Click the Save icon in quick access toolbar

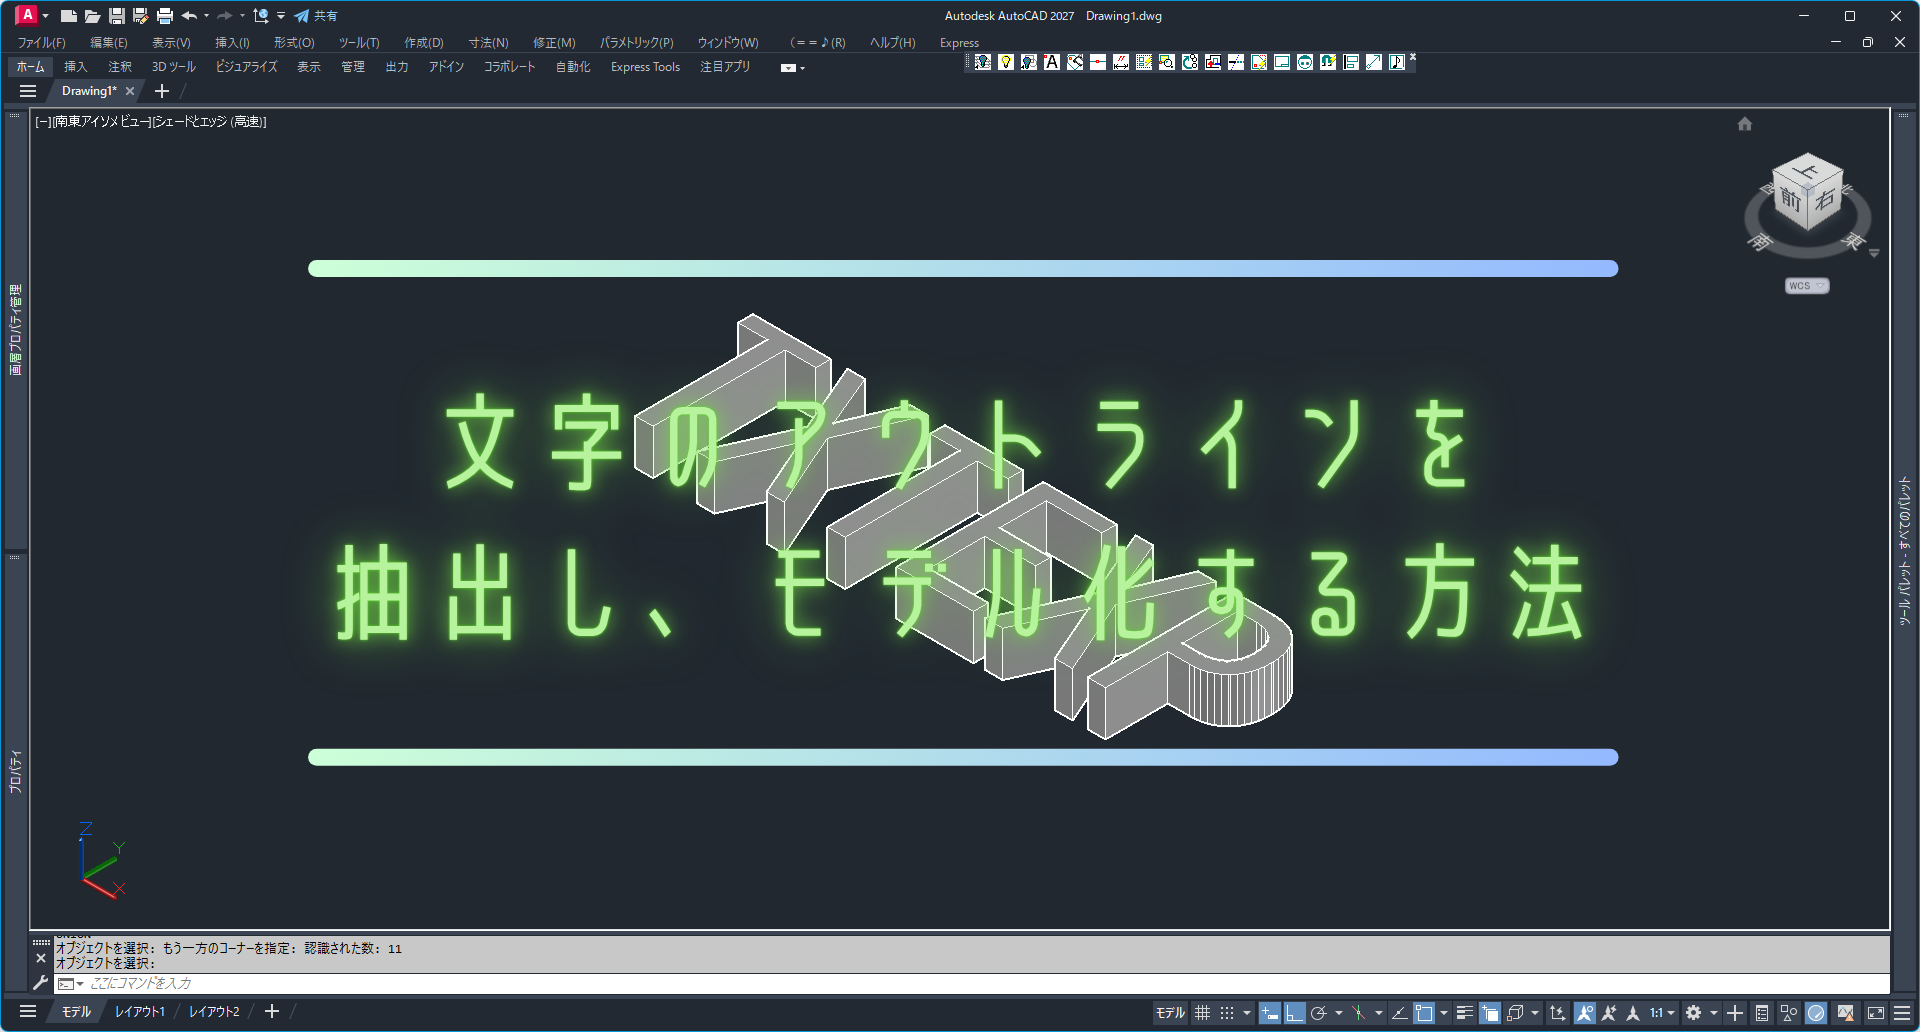coord(117,16)
